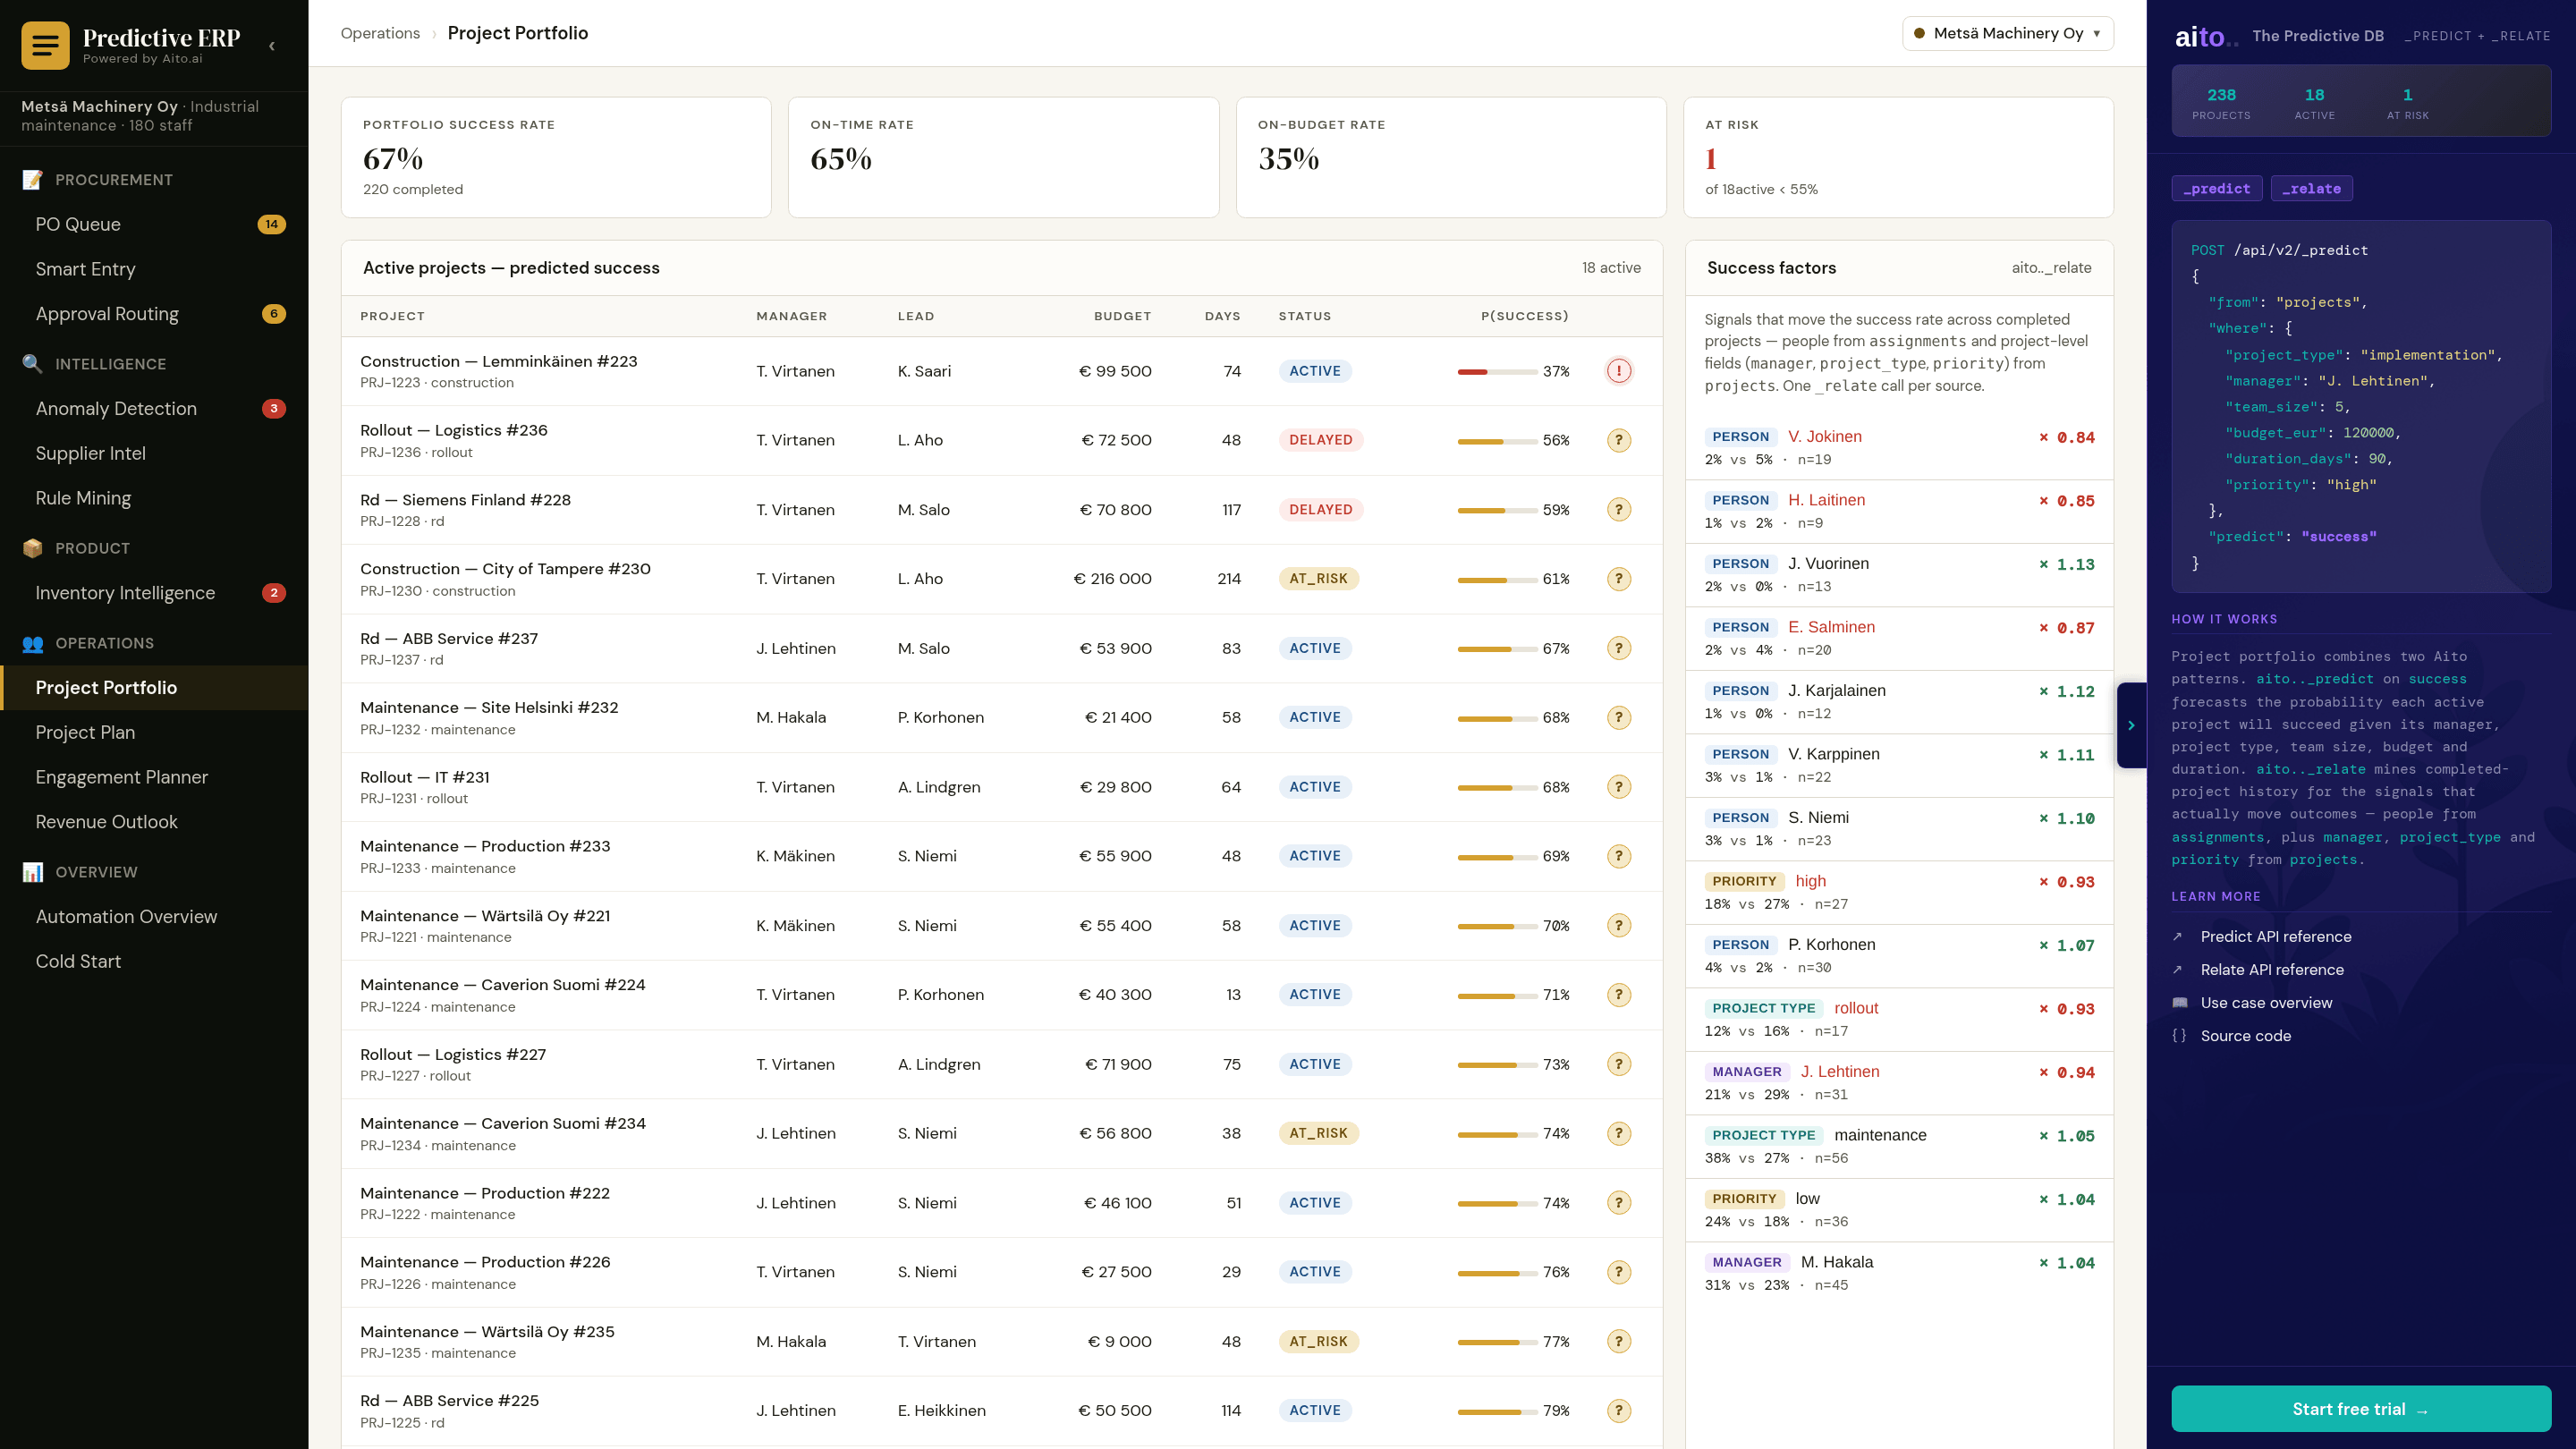Click the V. Jokinen success factor row
Image resolution: width=2576 pixels, height=1449 pixels.
(x=1899, y=447)
